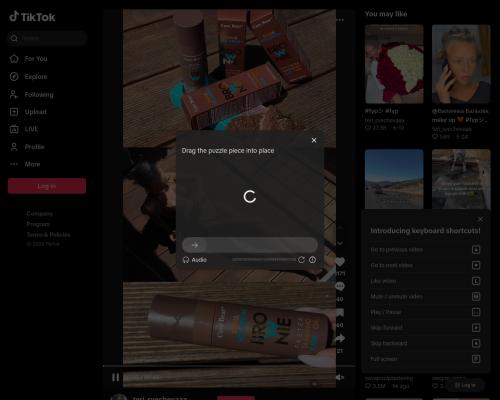Open the blue sky landscape thumbnail
Viewport: 500px width, 400px height.
point(394,179)
